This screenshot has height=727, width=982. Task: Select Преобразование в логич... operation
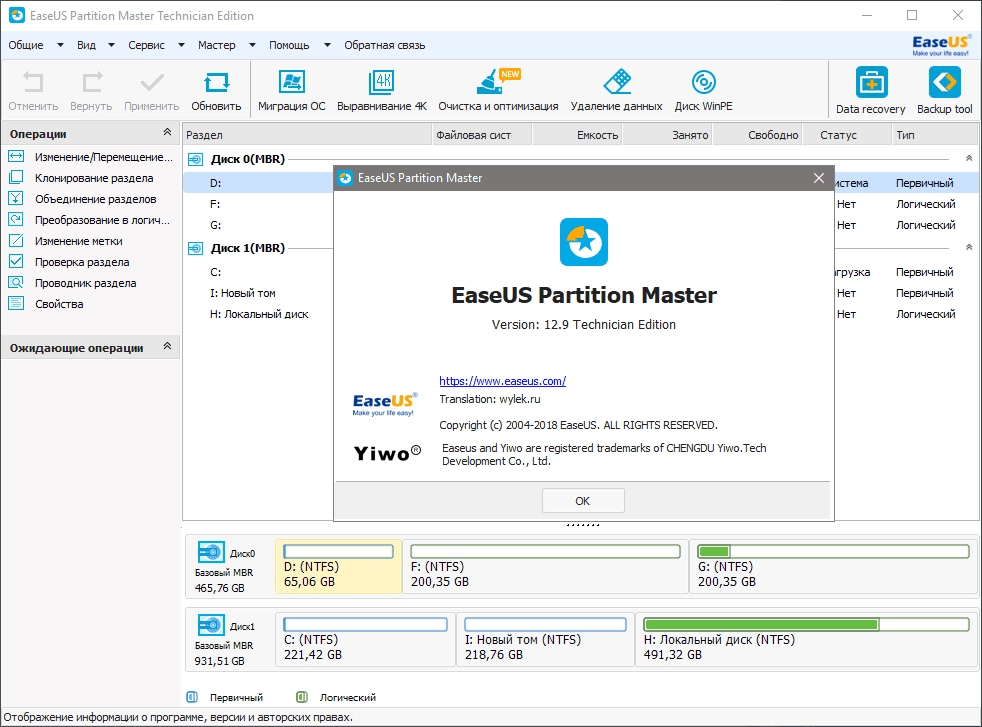click(x=89, y=220)
